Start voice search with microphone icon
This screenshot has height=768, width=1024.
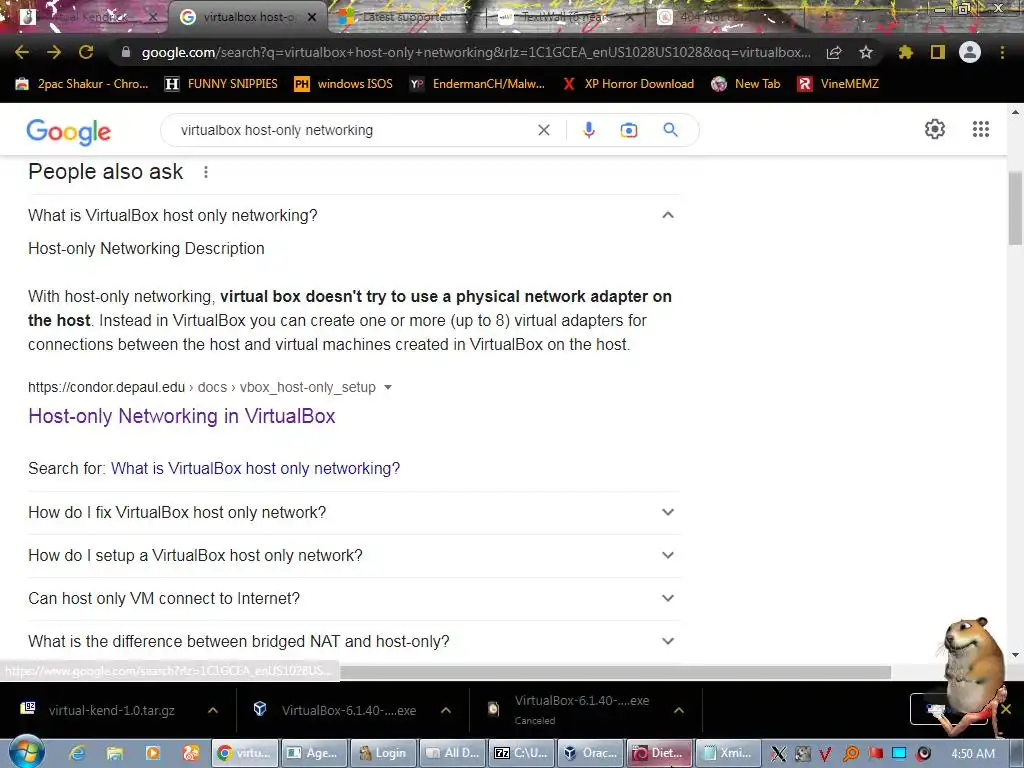pyautogui.click(x=588, y=130)
